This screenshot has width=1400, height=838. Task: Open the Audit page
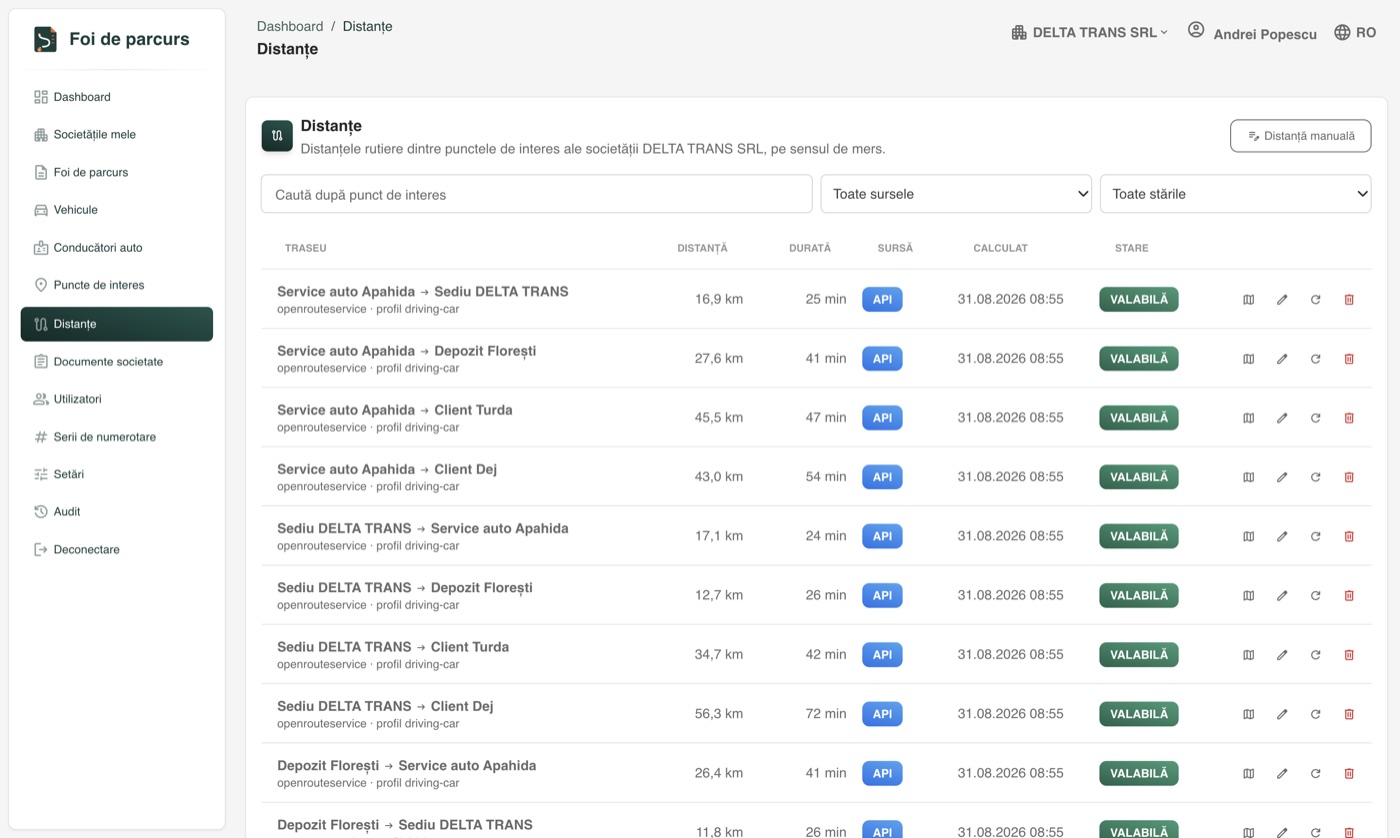[x=117, y=512]
